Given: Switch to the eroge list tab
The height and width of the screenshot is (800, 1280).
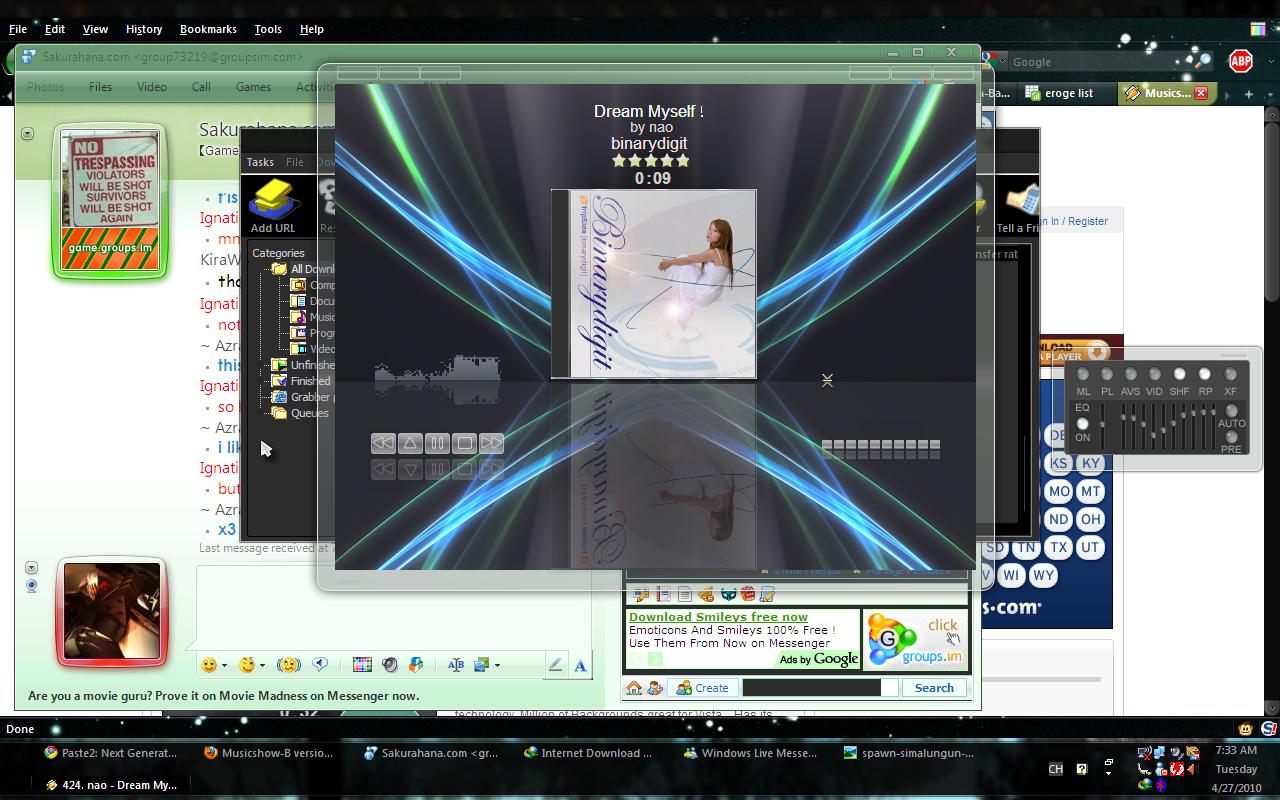Looking at the screenshot, I should [1067, 93].
